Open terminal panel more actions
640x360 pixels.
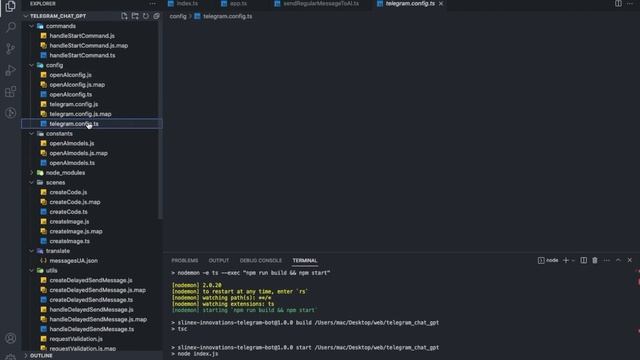click(607, 260)
